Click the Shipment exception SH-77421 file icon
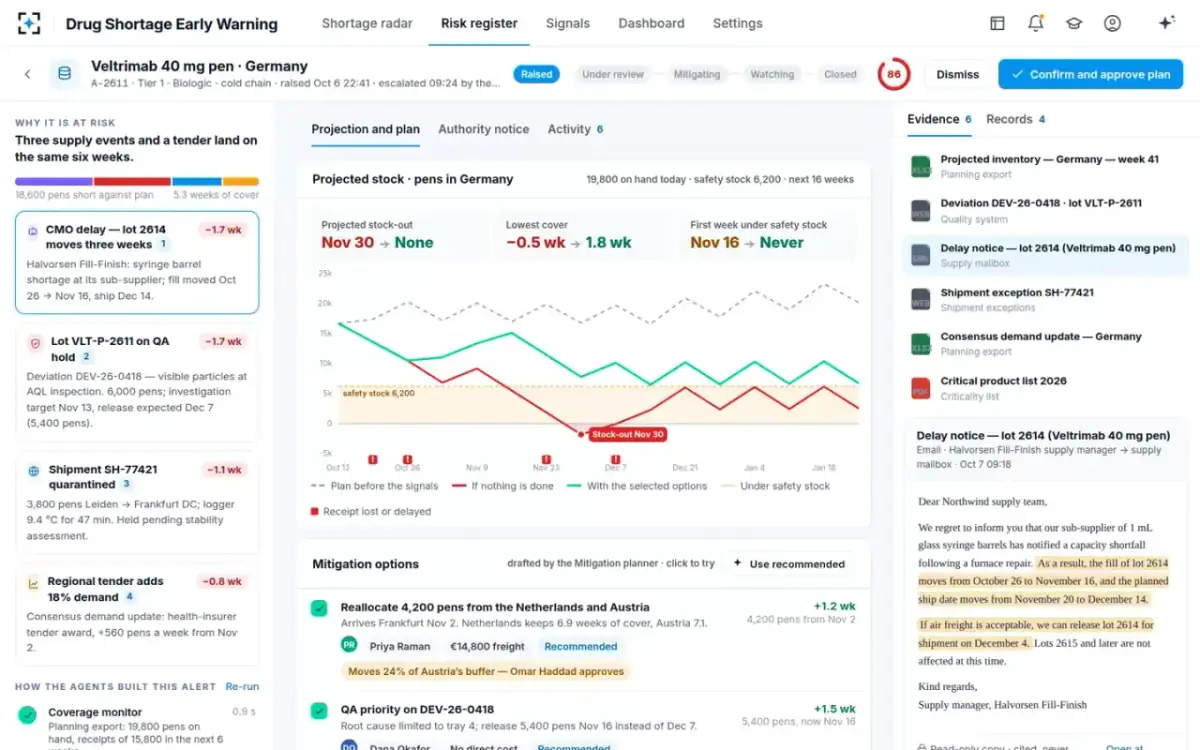This screenshot has width=1200, height=750. [921, 300]
